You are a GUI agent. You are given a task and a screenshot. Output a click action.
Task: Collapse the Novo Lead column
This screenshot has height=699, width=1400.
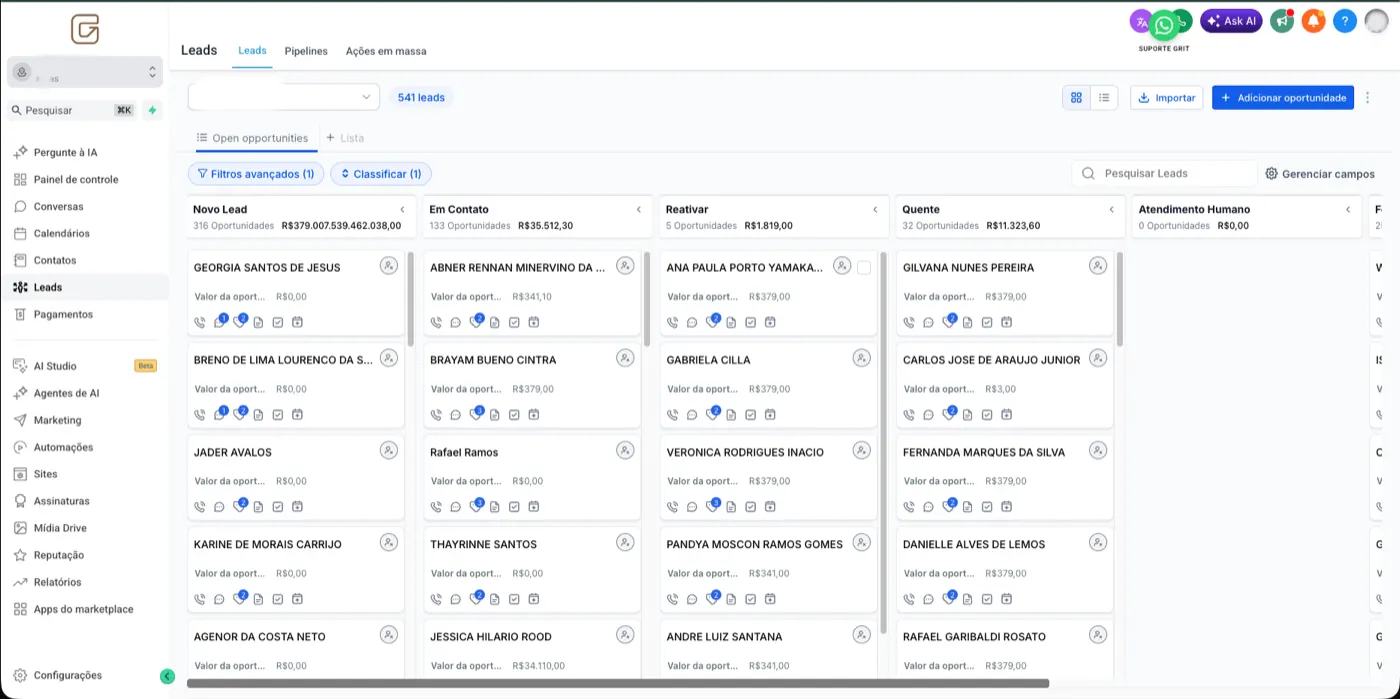[x=402, y=209]
